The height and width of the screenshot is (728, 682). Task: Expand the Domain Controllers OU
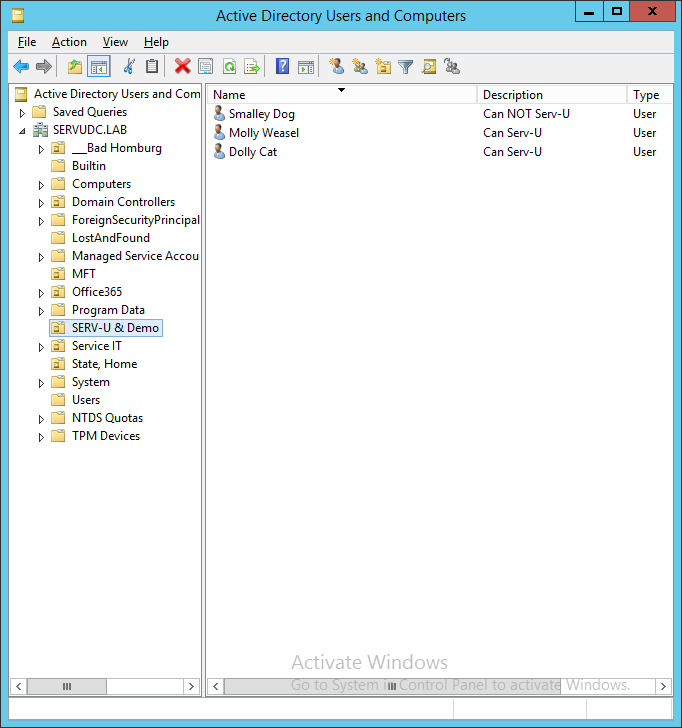click(41, 203)
